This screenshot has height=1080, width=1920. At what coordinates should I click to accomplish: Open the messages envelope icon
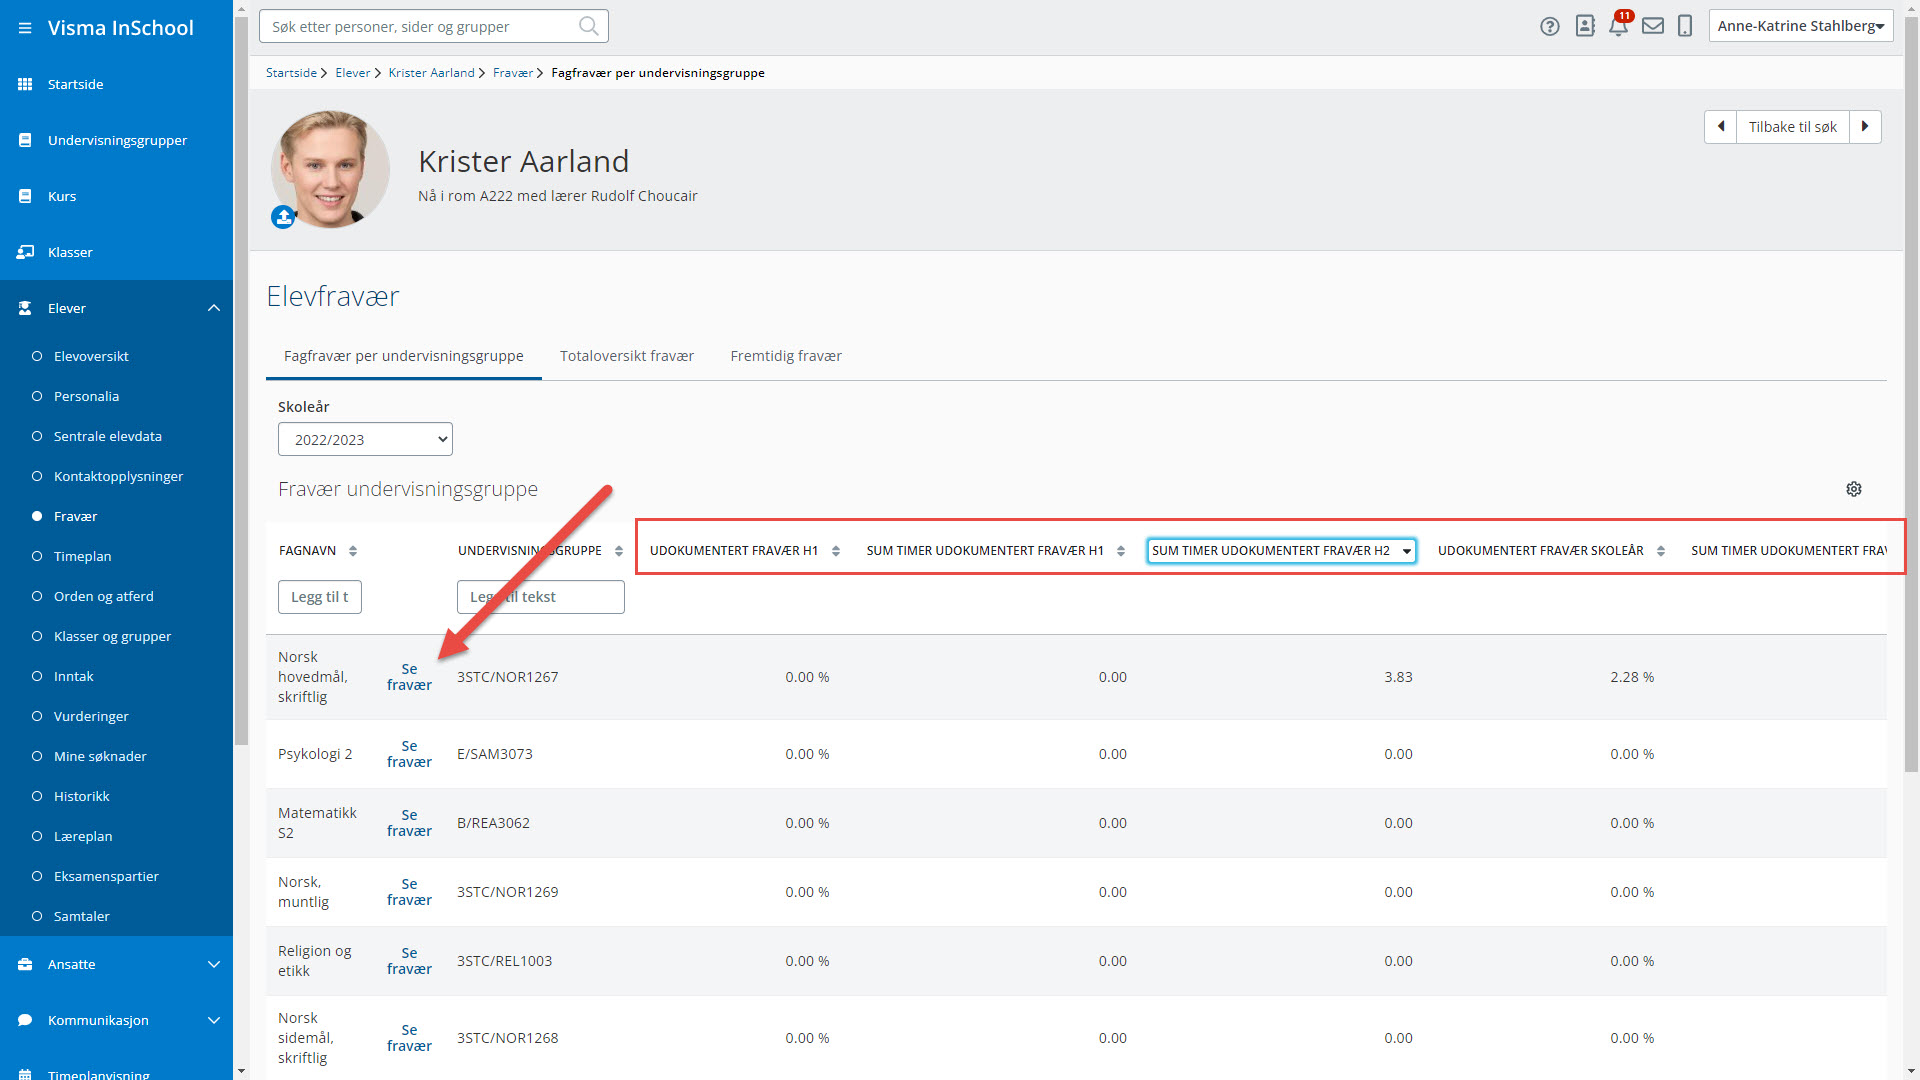click(x=1652, y=27)
